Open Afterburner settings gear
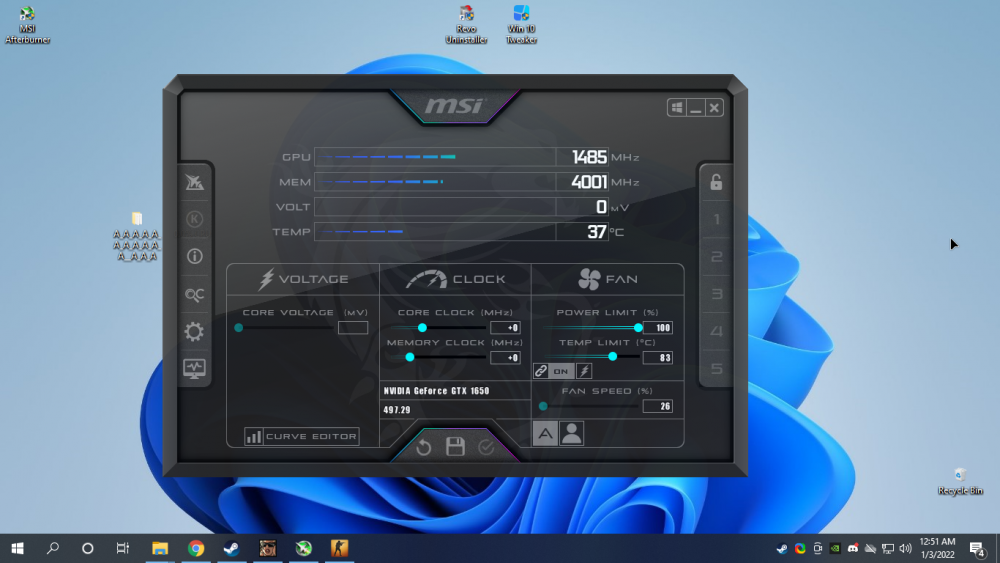Image resolution: width=1000 pixels, height=563 pixels. pyautogui.click(x=195, y=332)
